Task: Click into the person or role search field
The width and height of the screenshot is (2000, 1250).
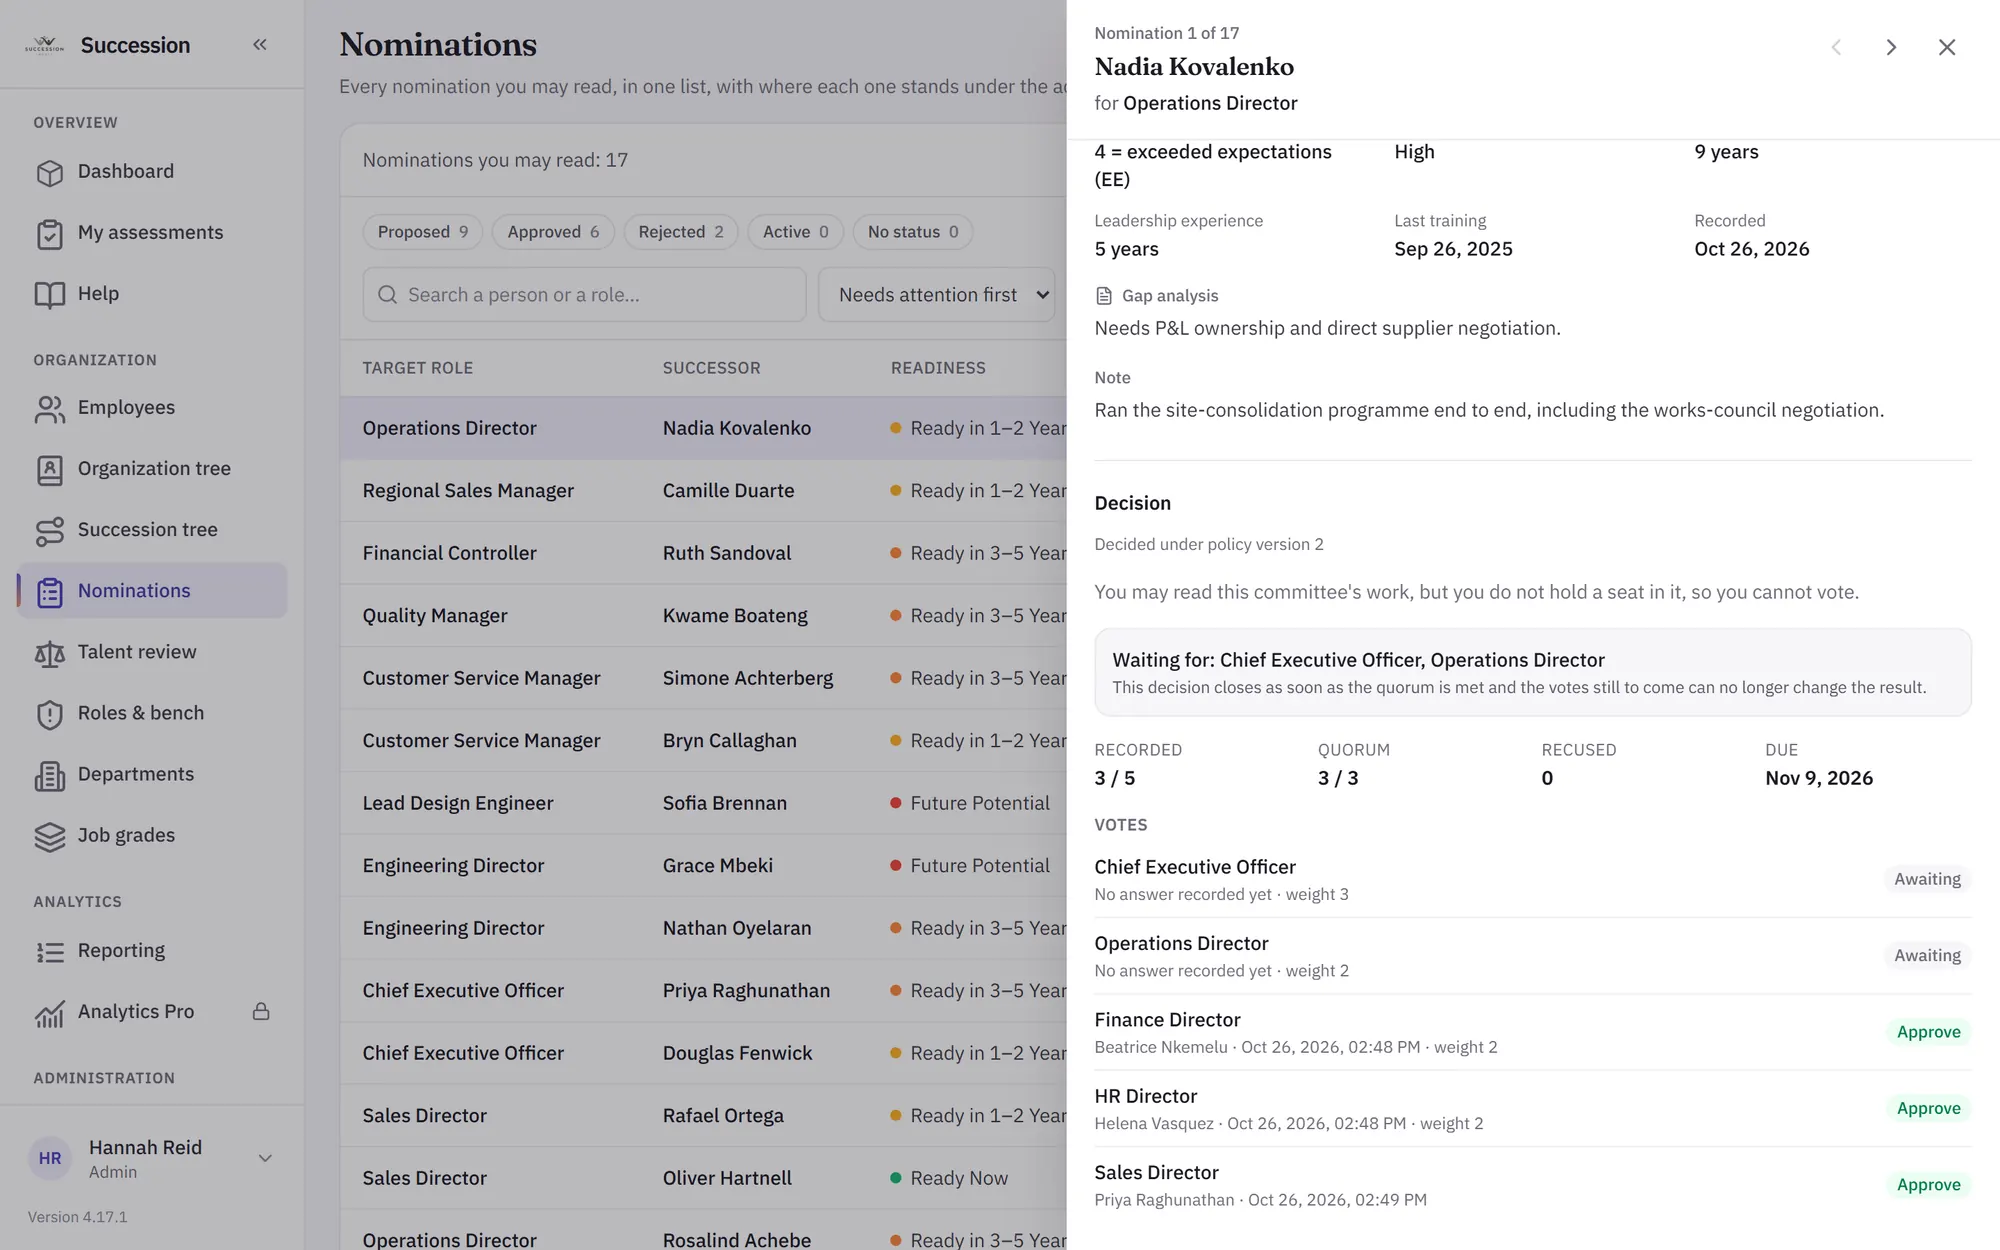Action: point(584,295)
